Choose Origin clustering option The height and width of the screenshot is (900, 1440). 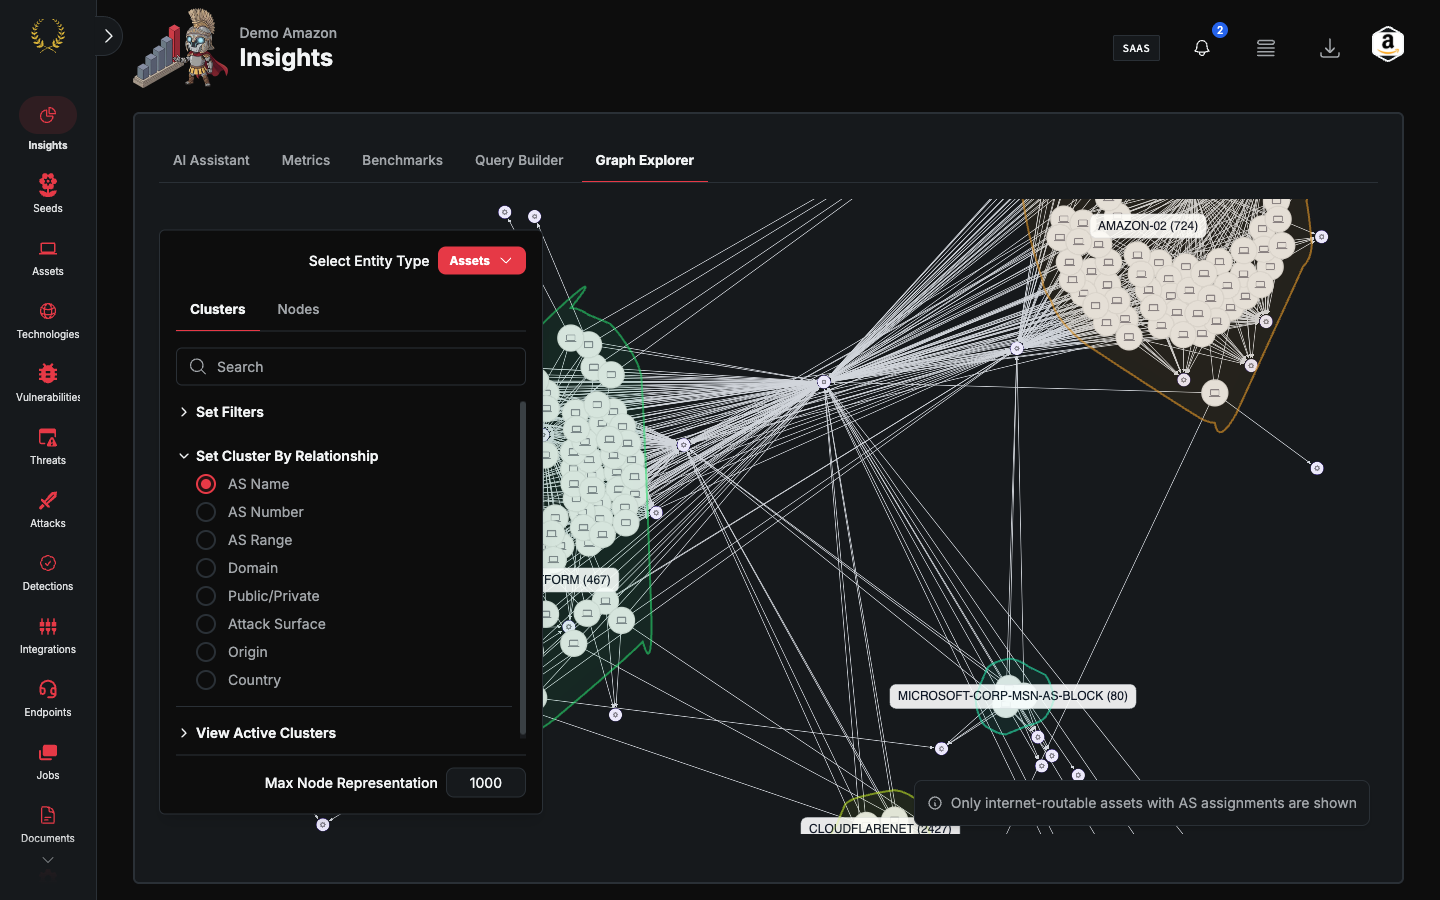pos(206,652)
